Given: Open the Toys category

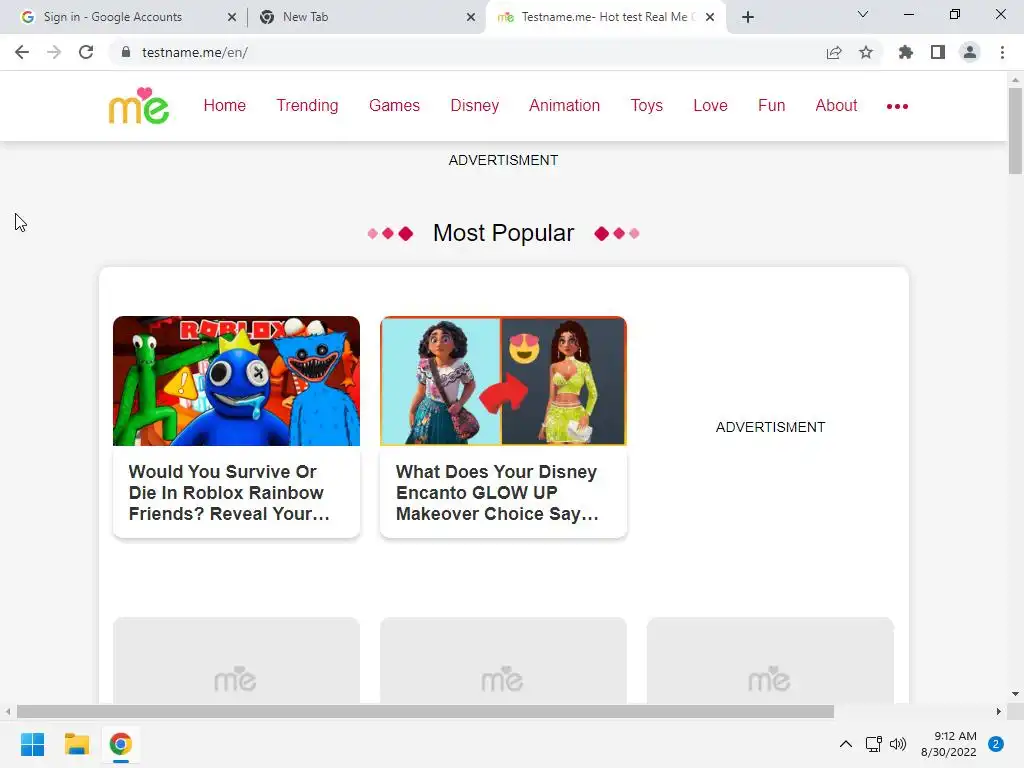Looking at the screenshot, I should tap(647, 106).
